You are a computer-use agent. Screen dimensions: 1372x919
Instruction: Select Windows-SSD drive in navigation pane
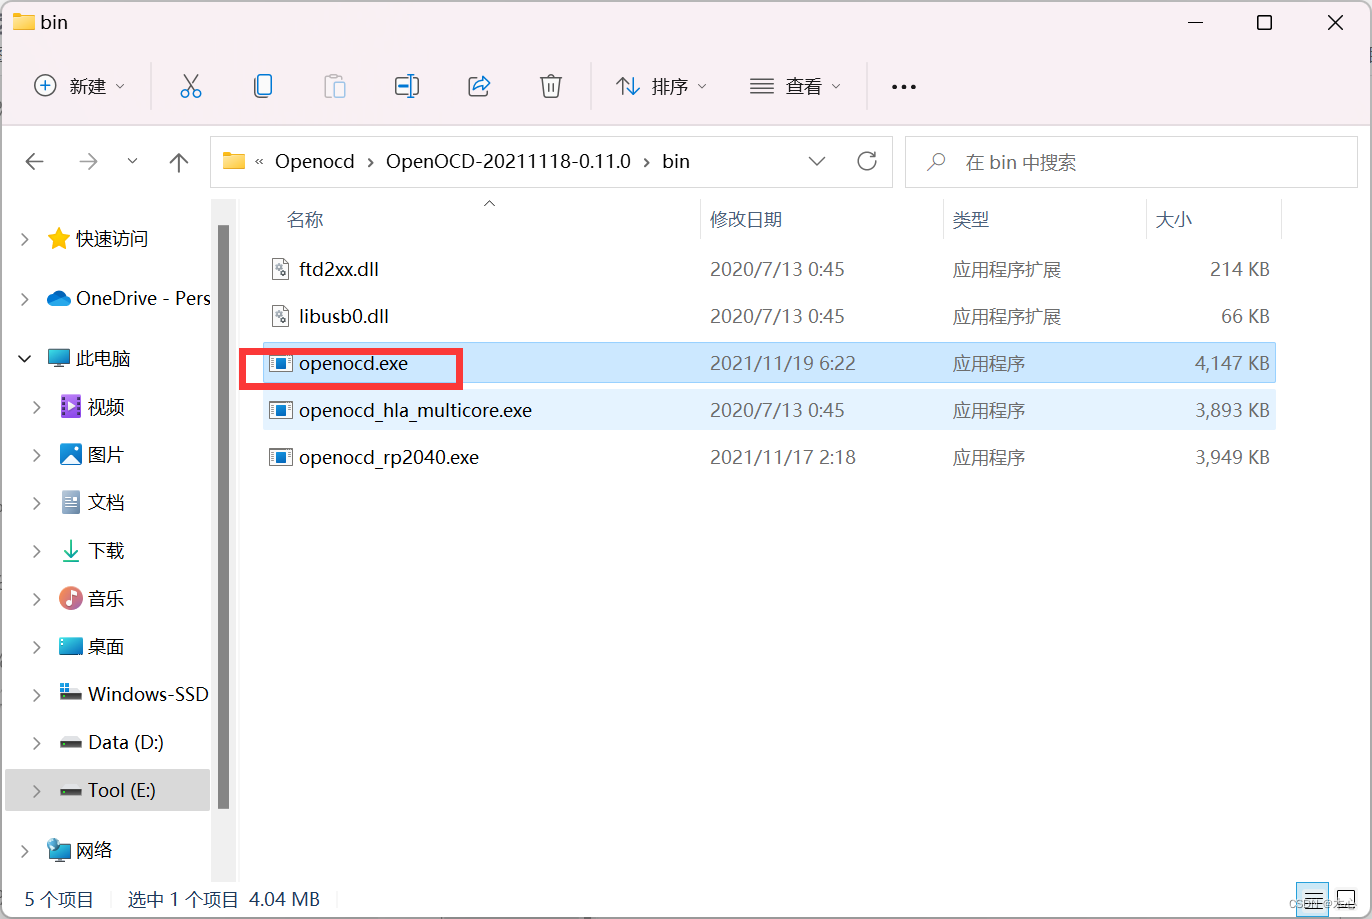point(148,694)
